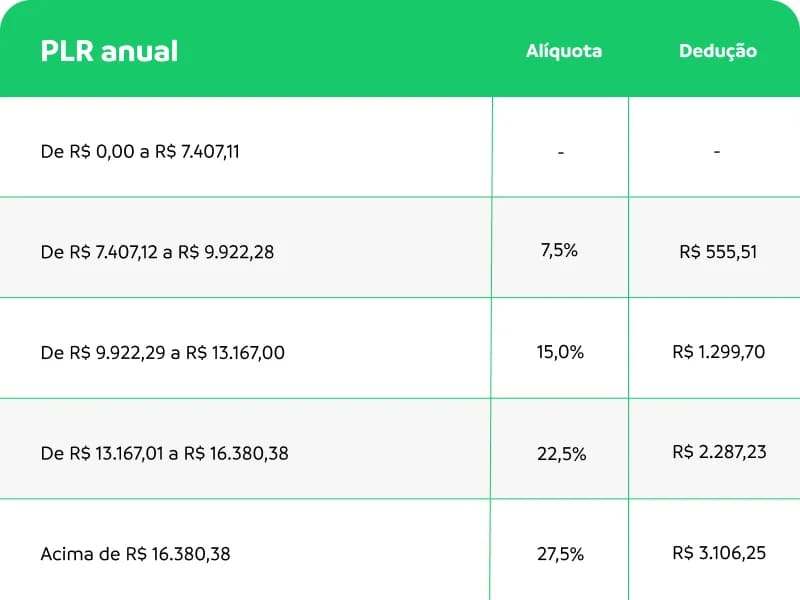Image resolution: width=800 pixels, height=600 pixels.
Task: Select the Dedução column header
Action: click(718, 51)
